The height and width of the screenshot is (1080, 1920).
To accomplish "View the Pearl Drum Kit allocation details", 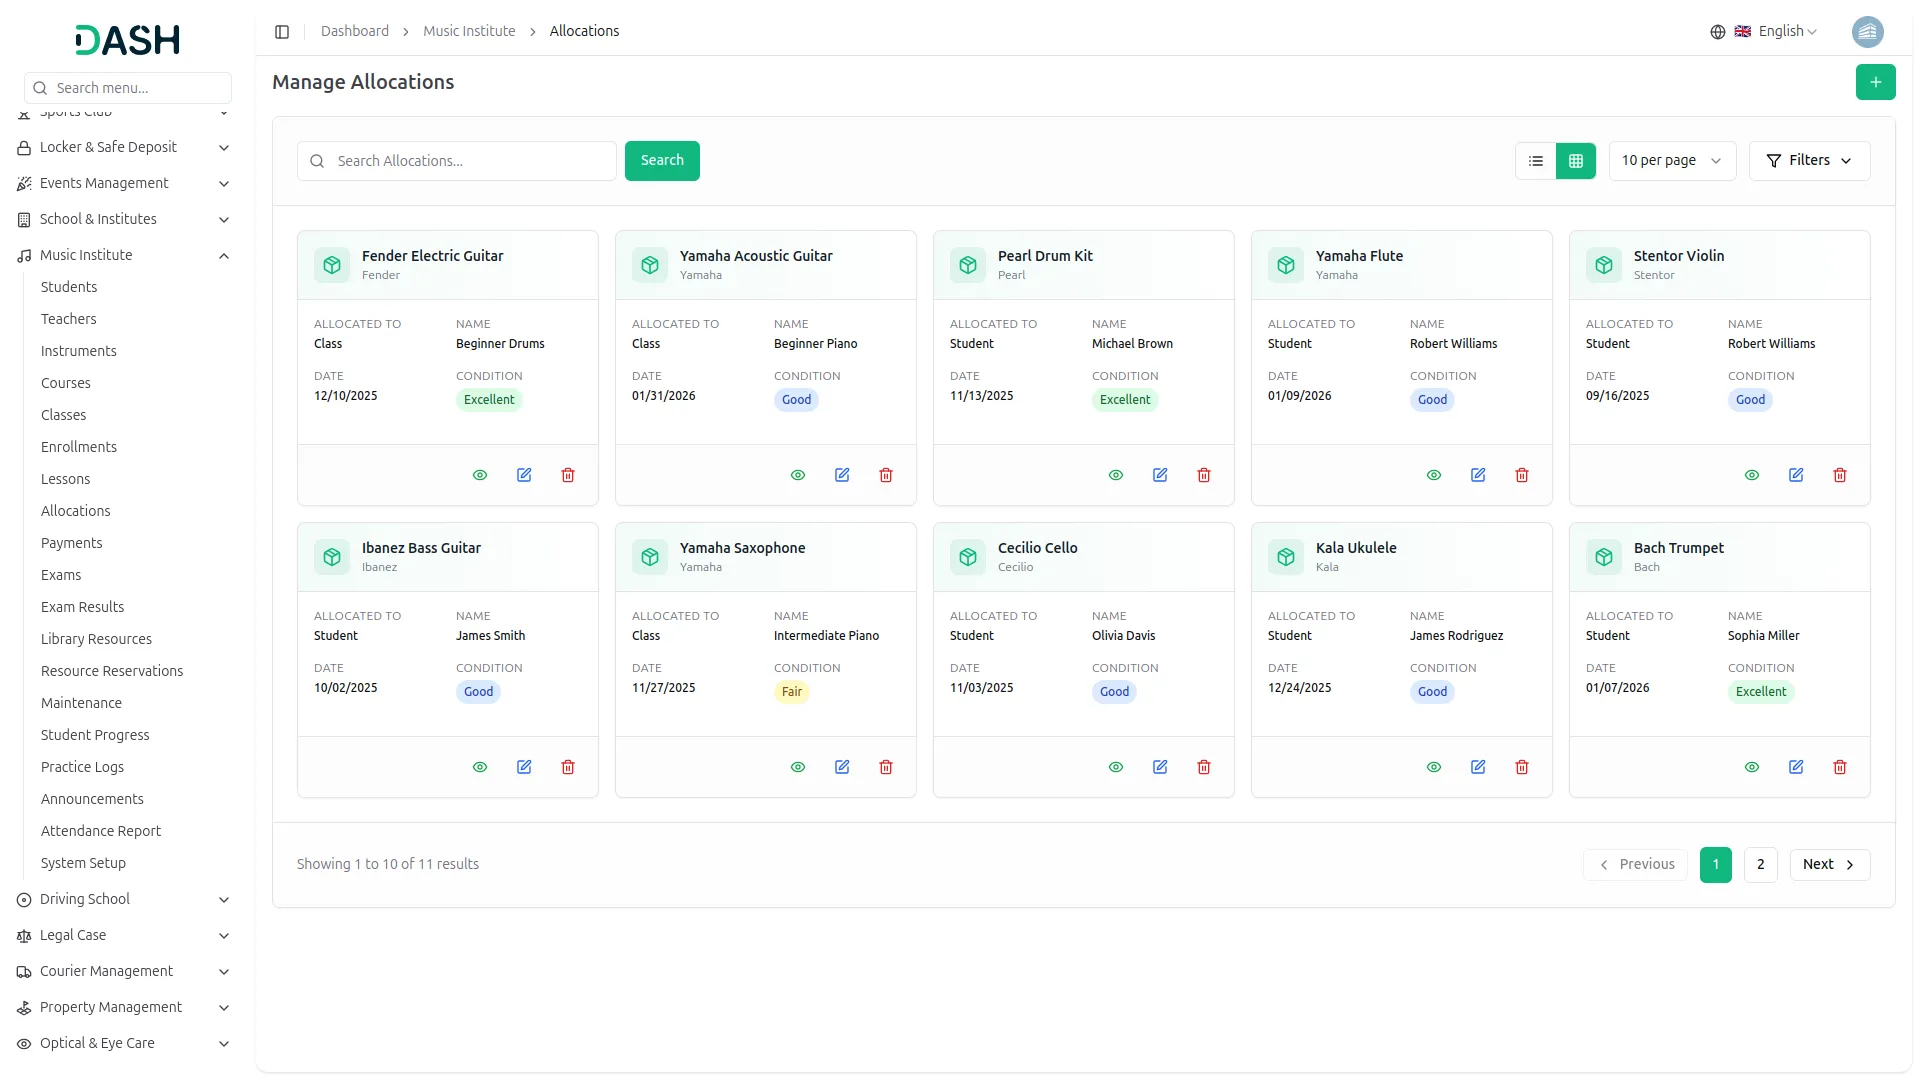I will (x=1116, y=475).
